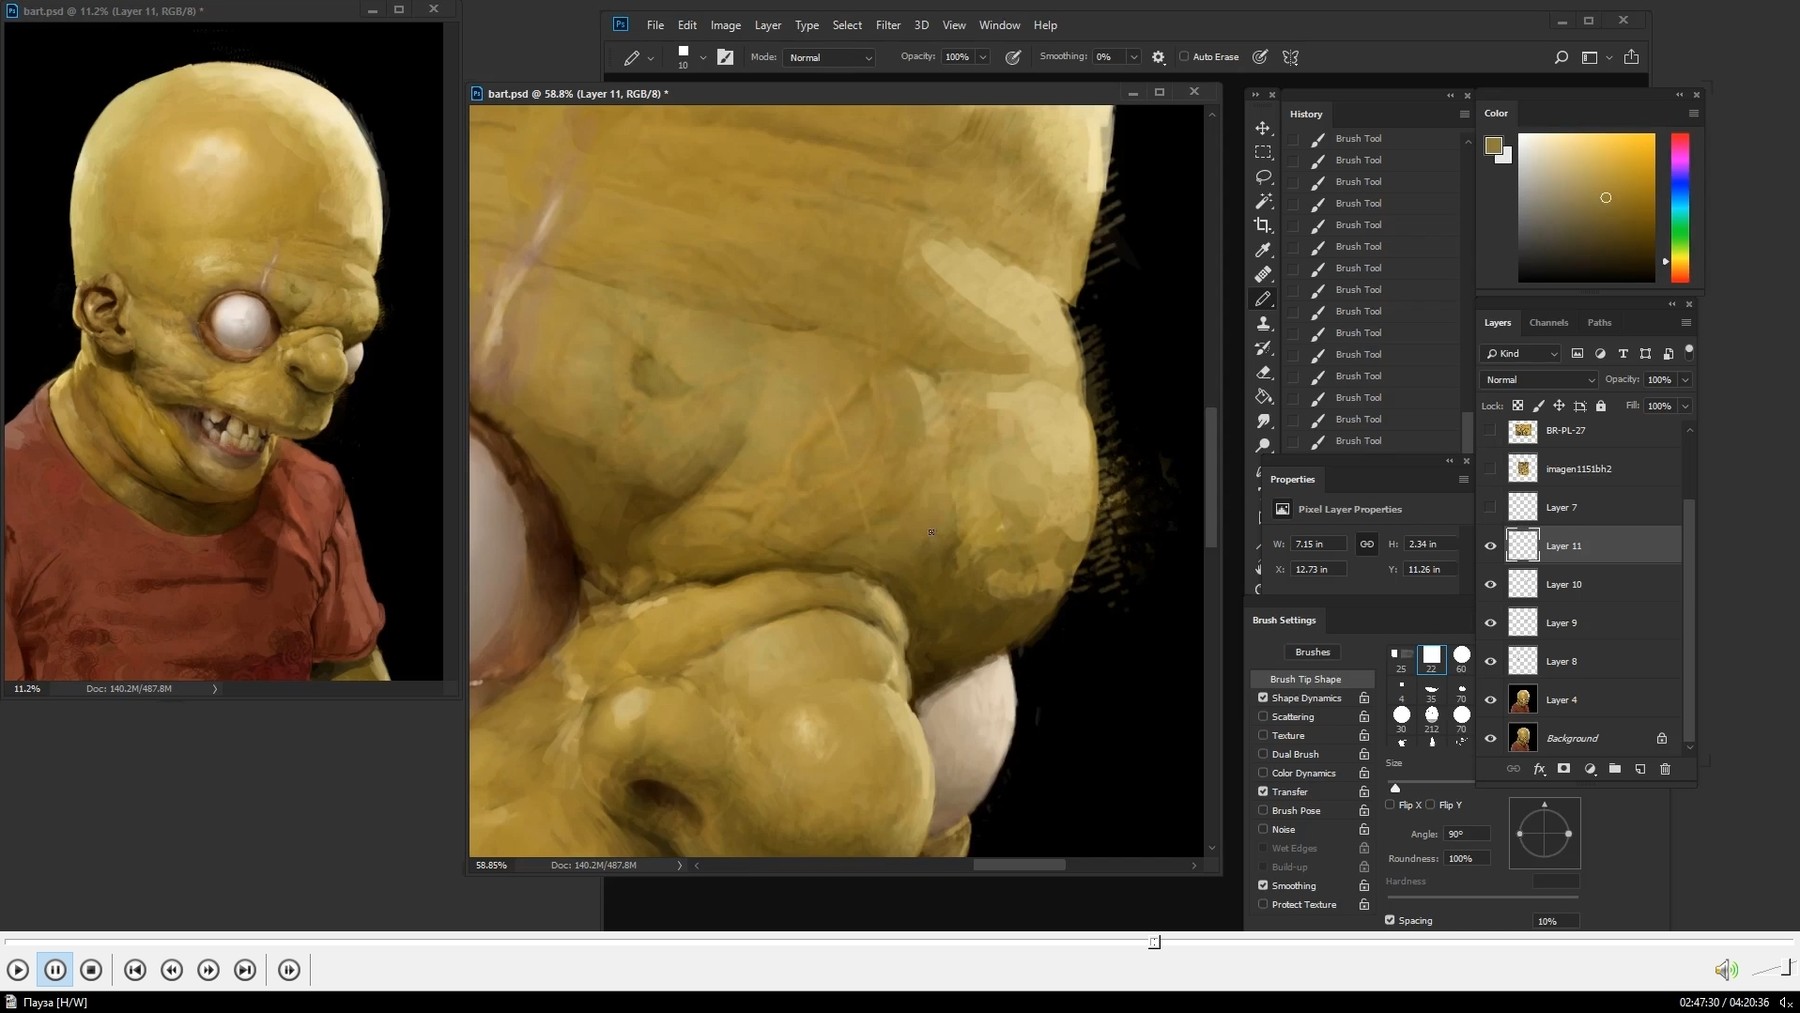Select the Healing Brush tool
This screenshot has height=1013, width=1800.
click(1263, 274)
